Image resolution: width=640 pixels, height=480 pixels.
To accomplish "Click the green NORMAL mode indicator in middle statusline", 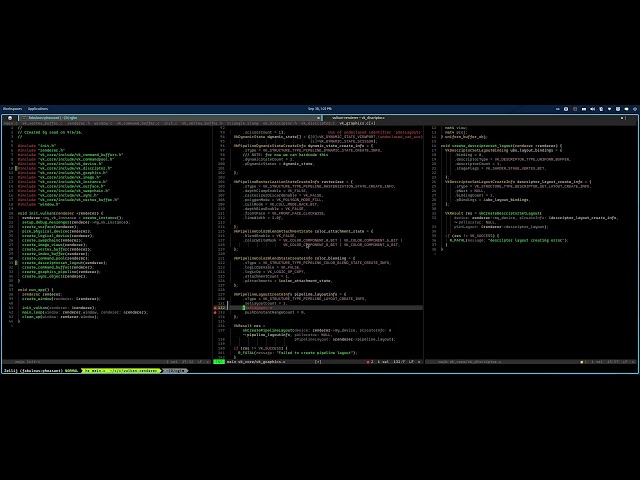I will (219, 362).
